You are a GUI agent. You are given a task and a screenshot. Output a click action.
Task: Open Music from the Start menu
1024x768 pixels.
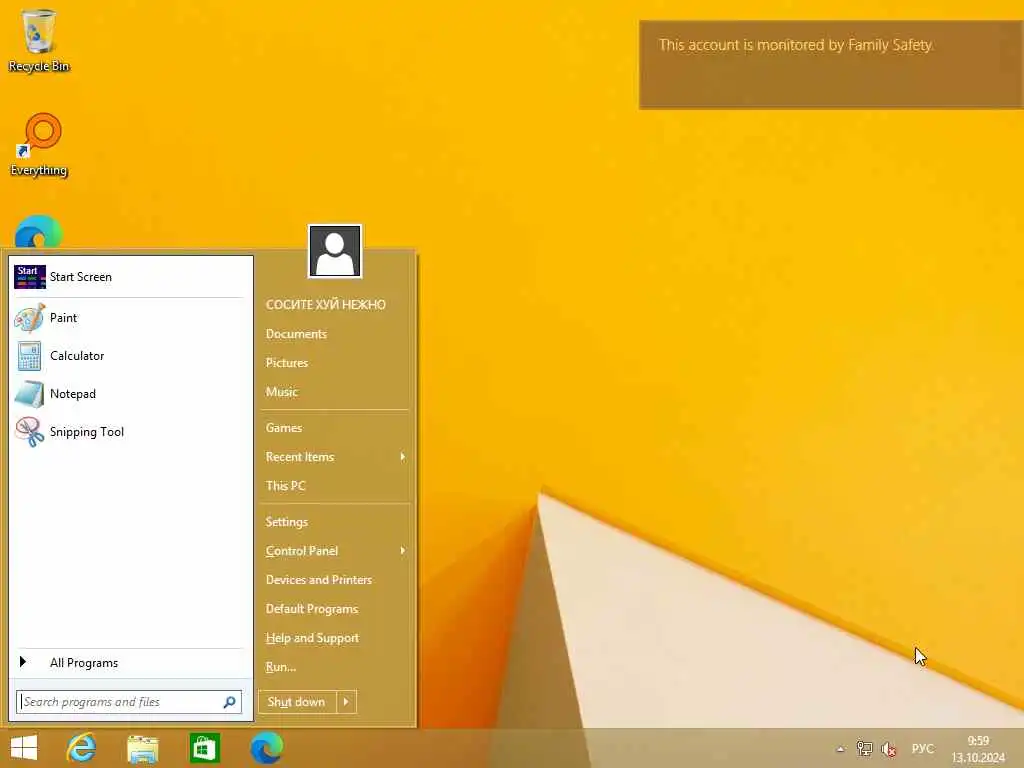click(281, 392)
